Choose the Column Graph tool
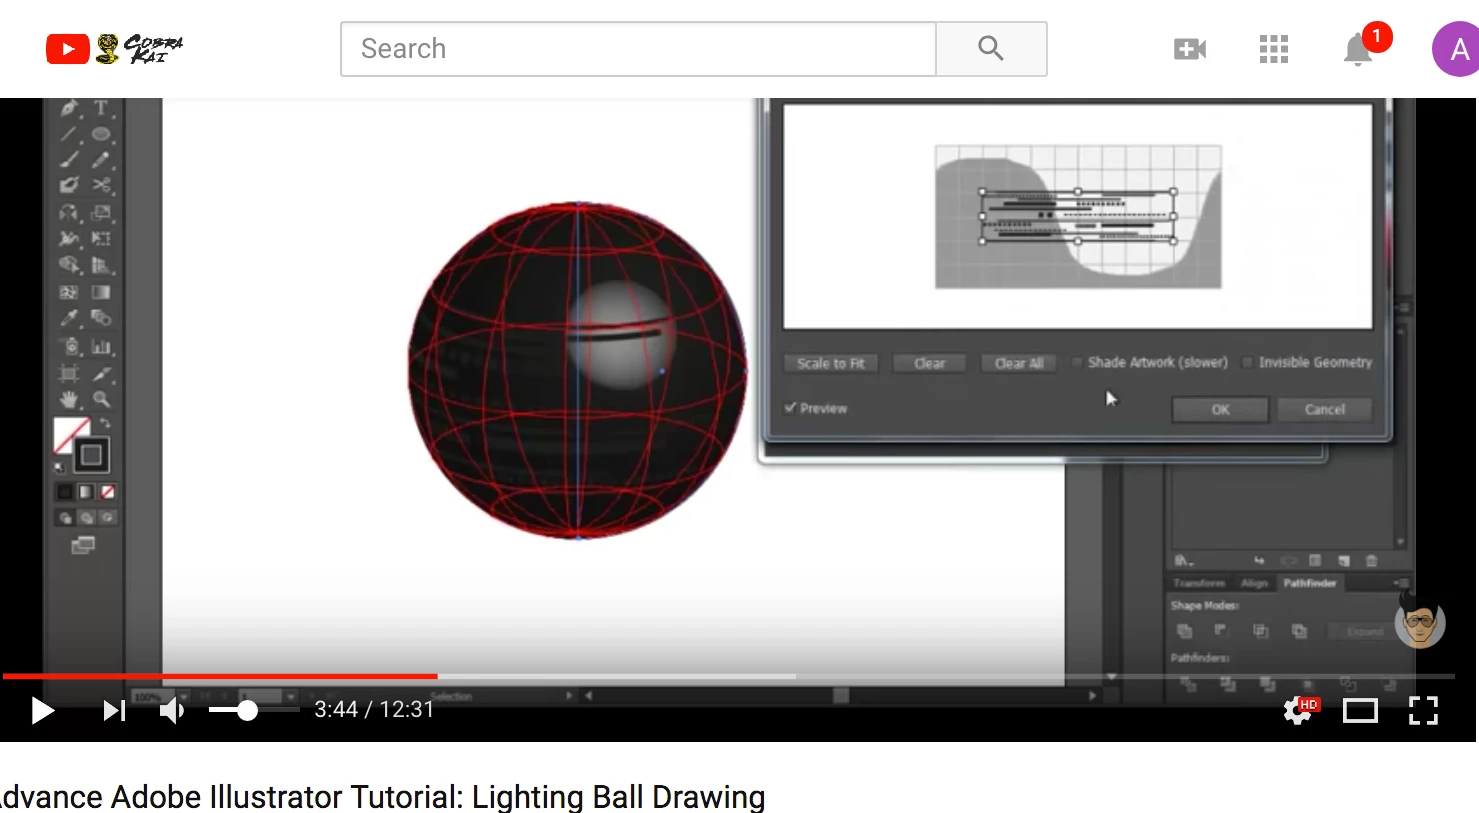The width and height of the screenshot is (1479, 813). pos(101,346)
